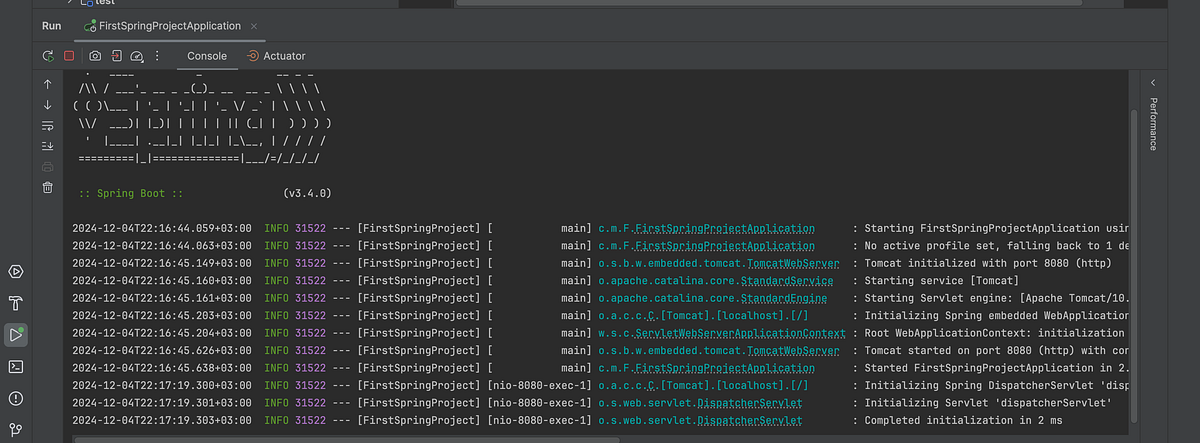The height and width of the screenshot is (443, 1200).
Task: Switch to the Actuator tab
Action: [x=276, y=56]
